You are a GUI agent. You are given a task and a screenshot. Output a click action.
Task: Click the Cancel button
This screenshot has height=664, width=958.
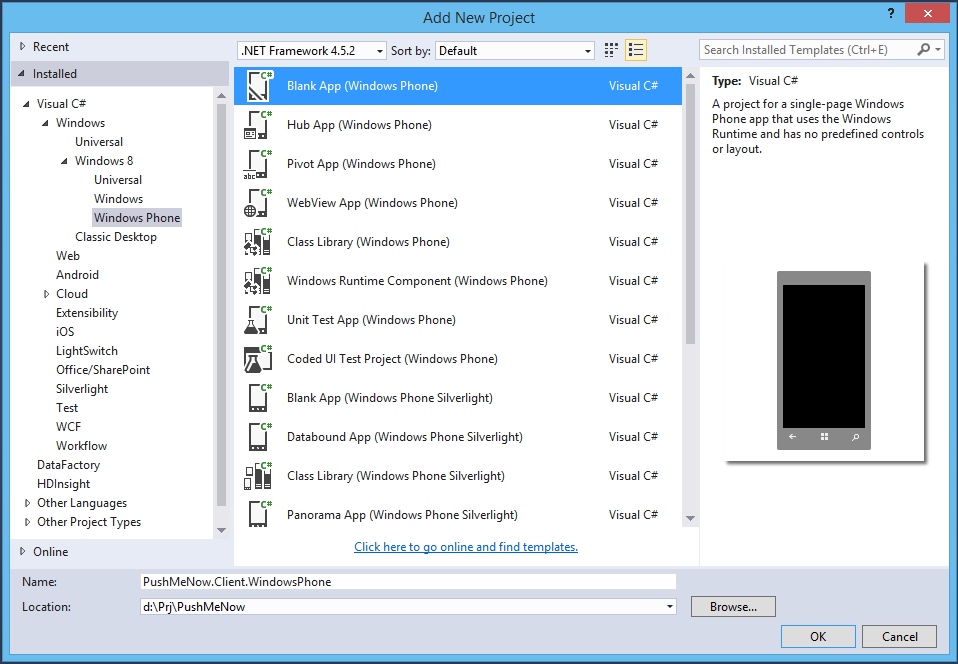pyautogui.click(x=899, y=637)
